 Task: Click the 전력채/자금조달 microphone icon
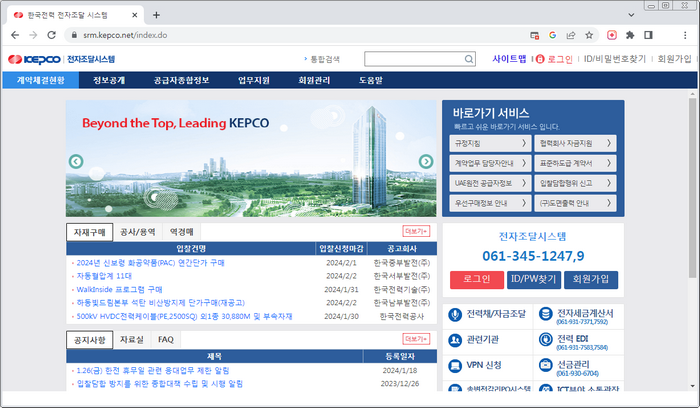[x=454, y=315]
